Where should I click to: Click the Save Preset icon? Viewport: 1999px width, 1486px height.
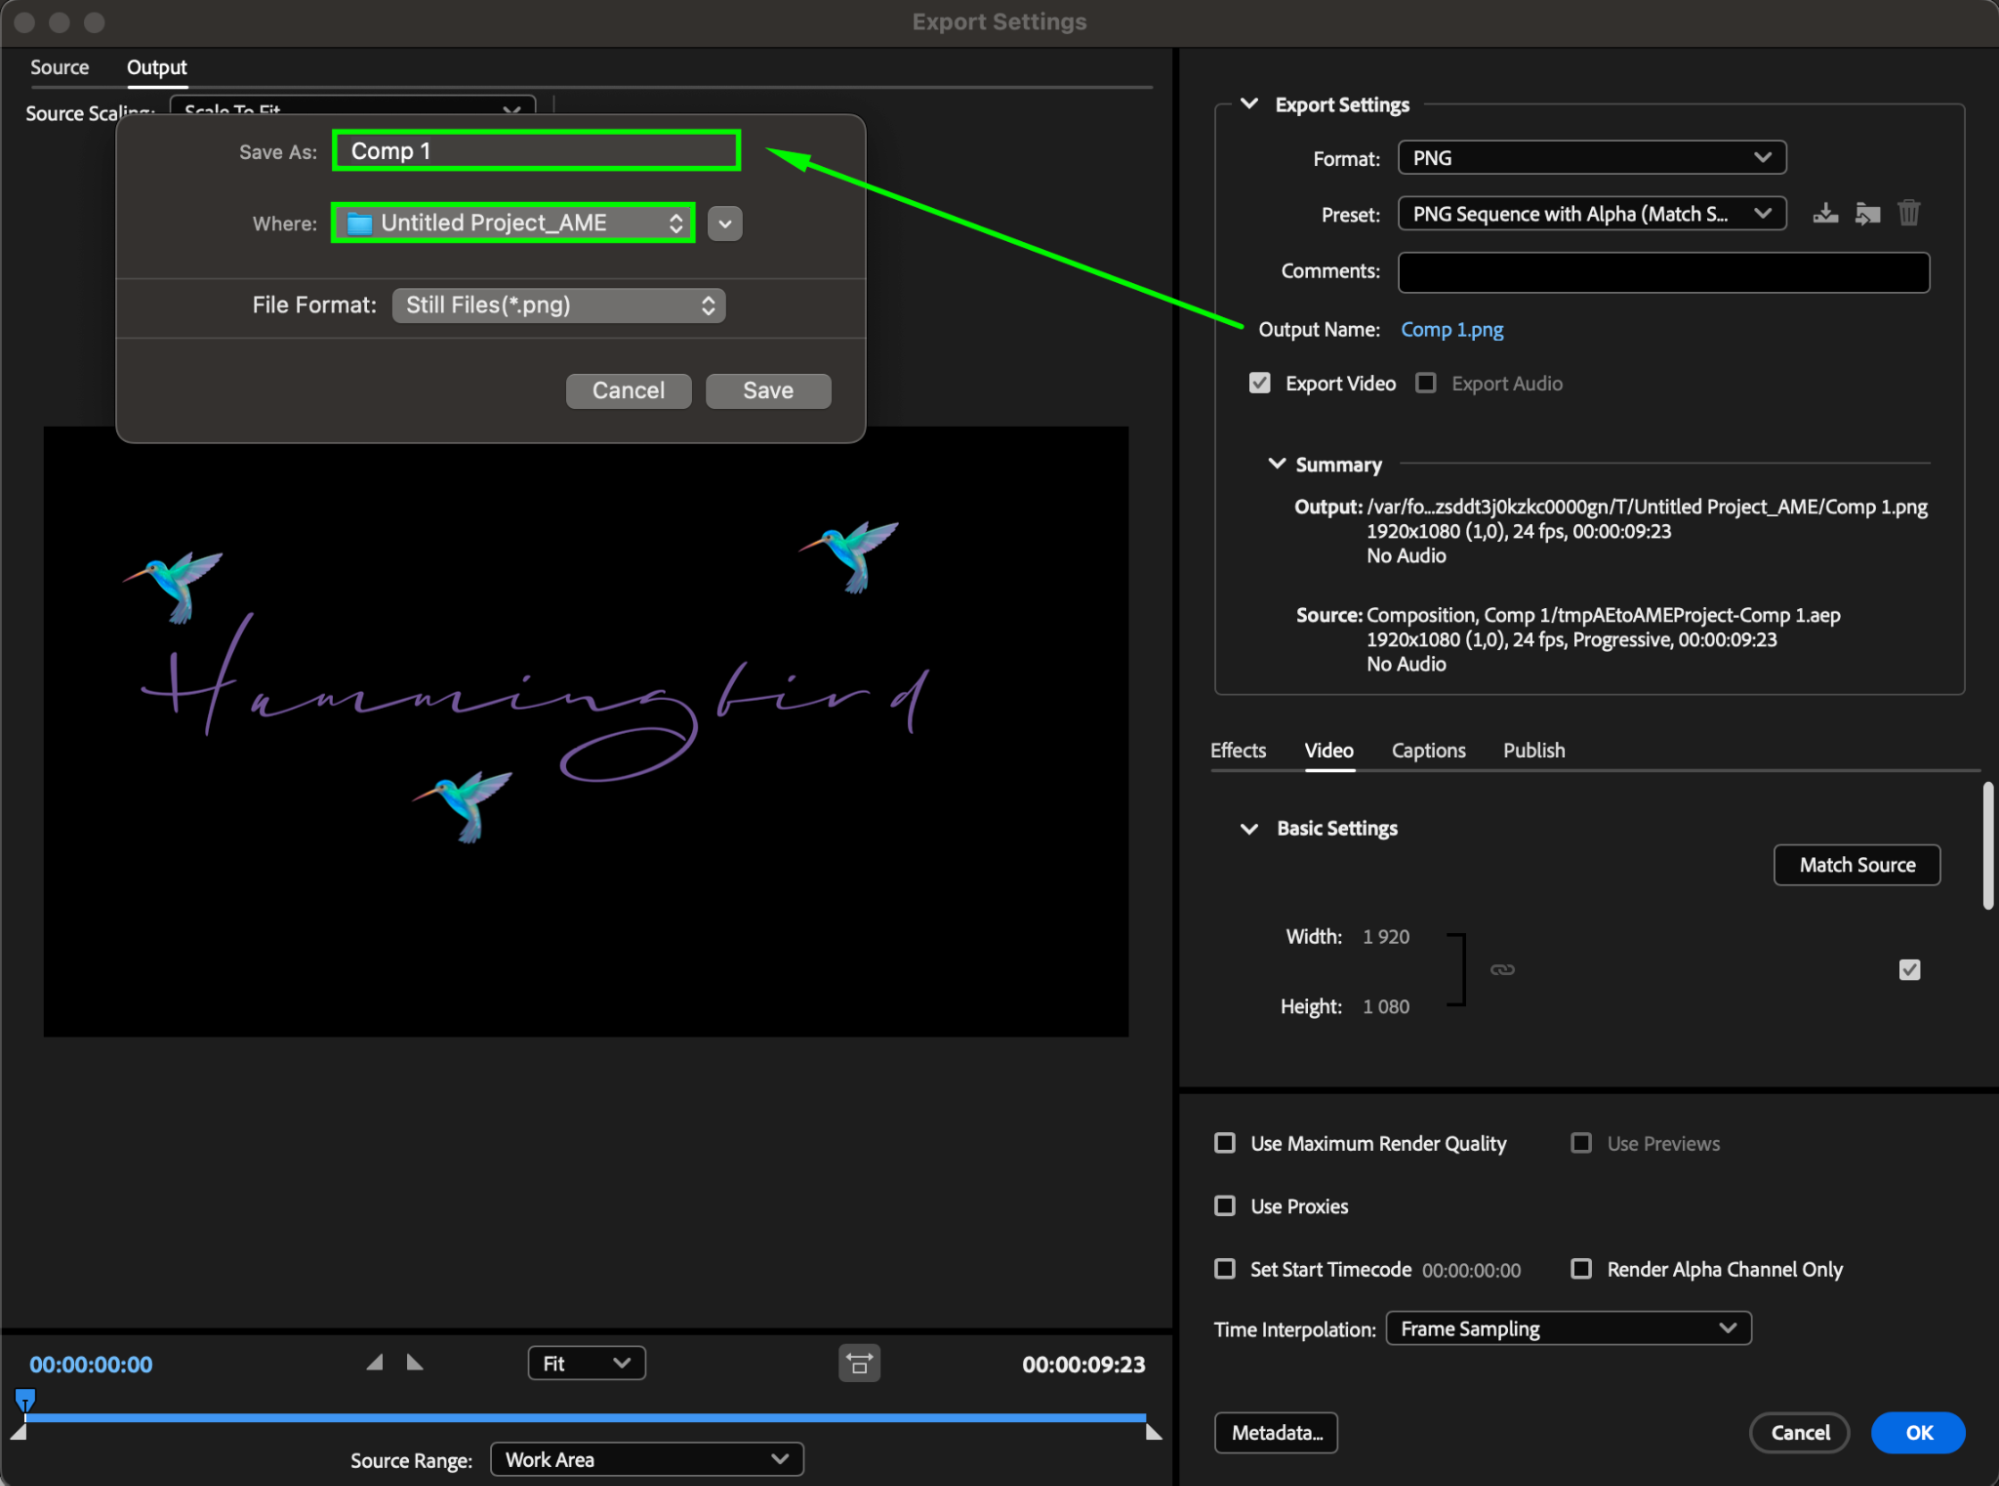[x=1825, y=214]
